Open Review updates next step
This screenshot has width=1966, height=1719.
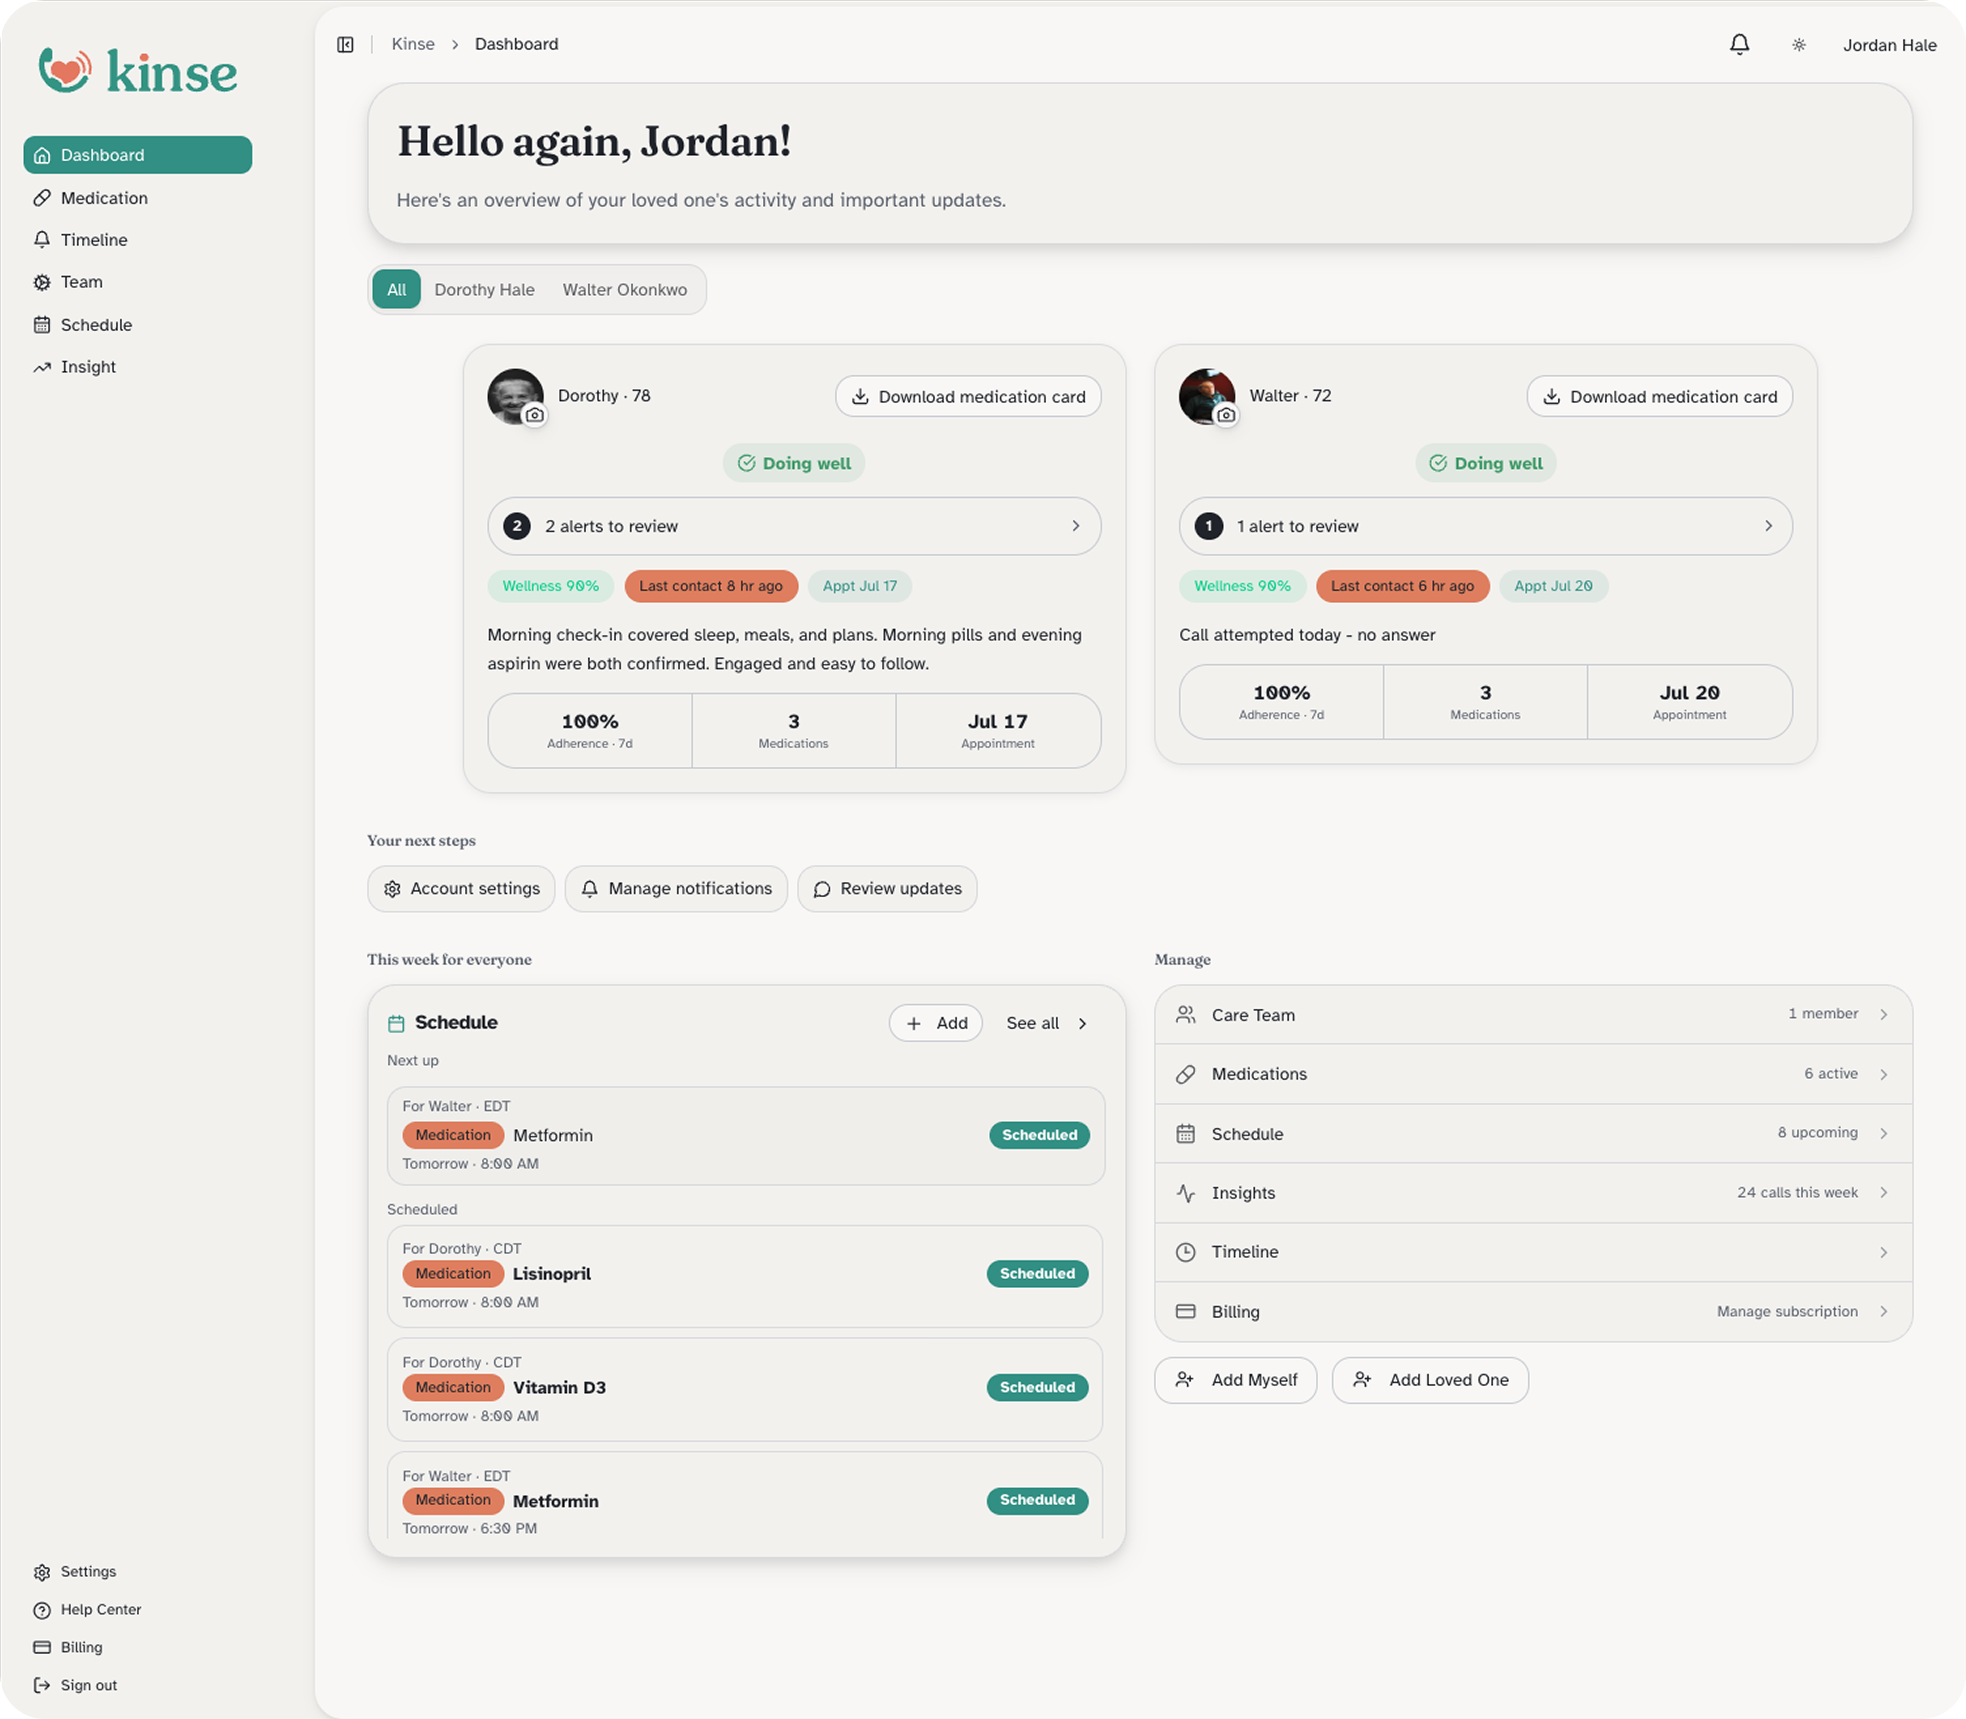[x=887, y=888]
